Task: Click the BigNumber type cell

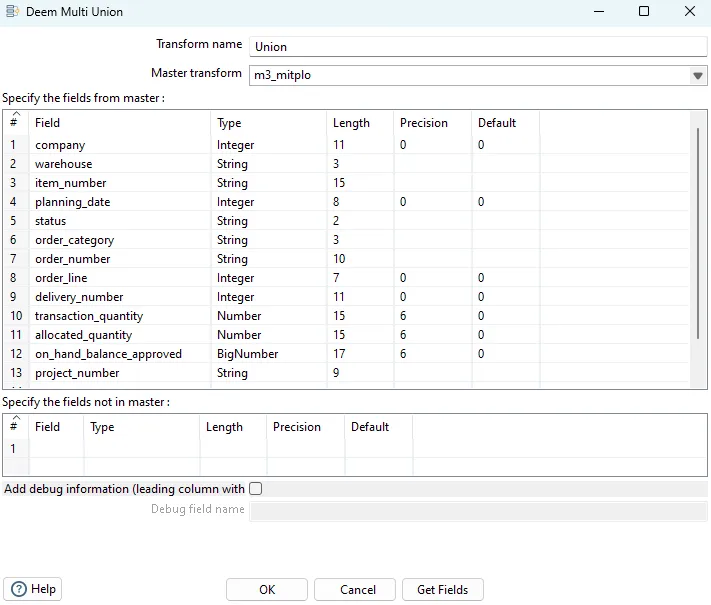Action: tap(240, 354)
